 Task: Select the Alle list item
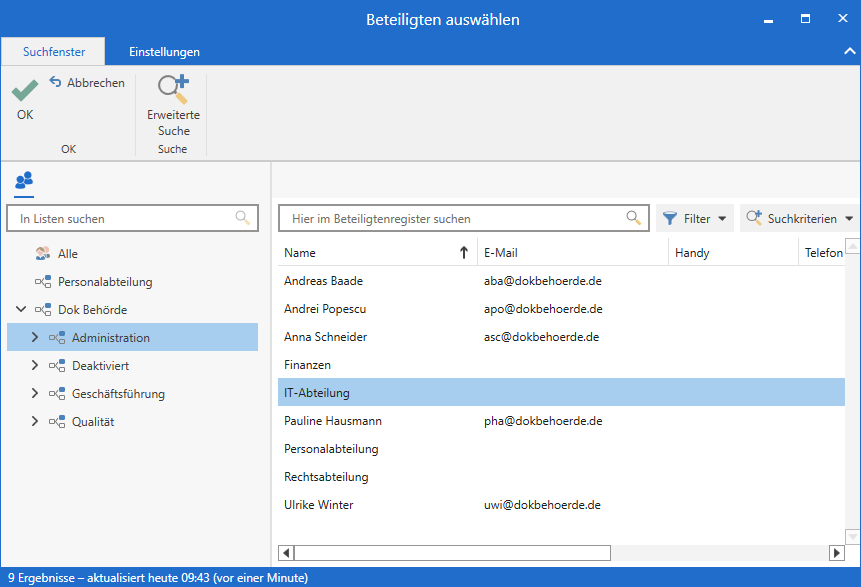point(67,254)
